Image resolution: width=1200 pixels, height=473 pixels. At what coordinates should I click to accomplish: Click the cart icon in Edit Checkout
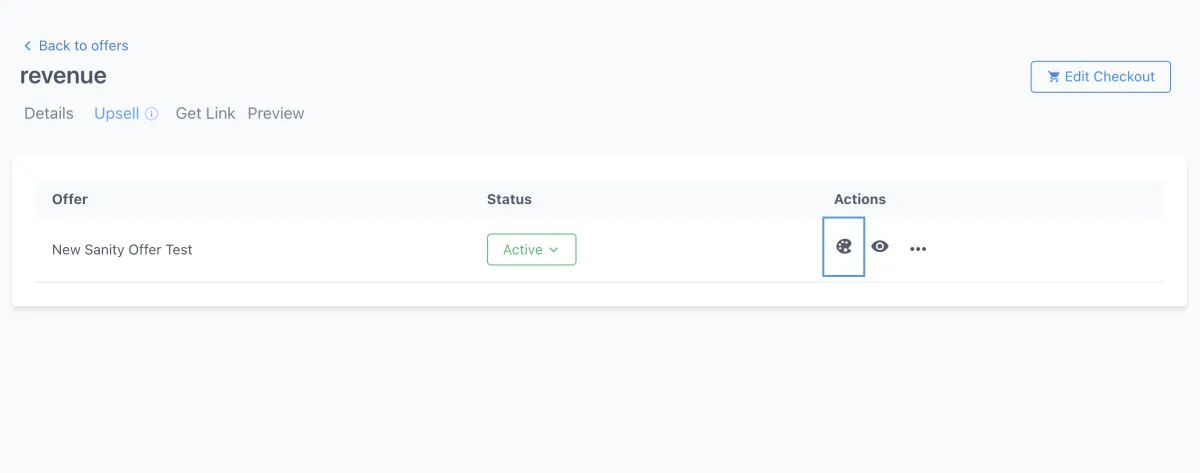pyautogui.click(x=1053, y=77)
